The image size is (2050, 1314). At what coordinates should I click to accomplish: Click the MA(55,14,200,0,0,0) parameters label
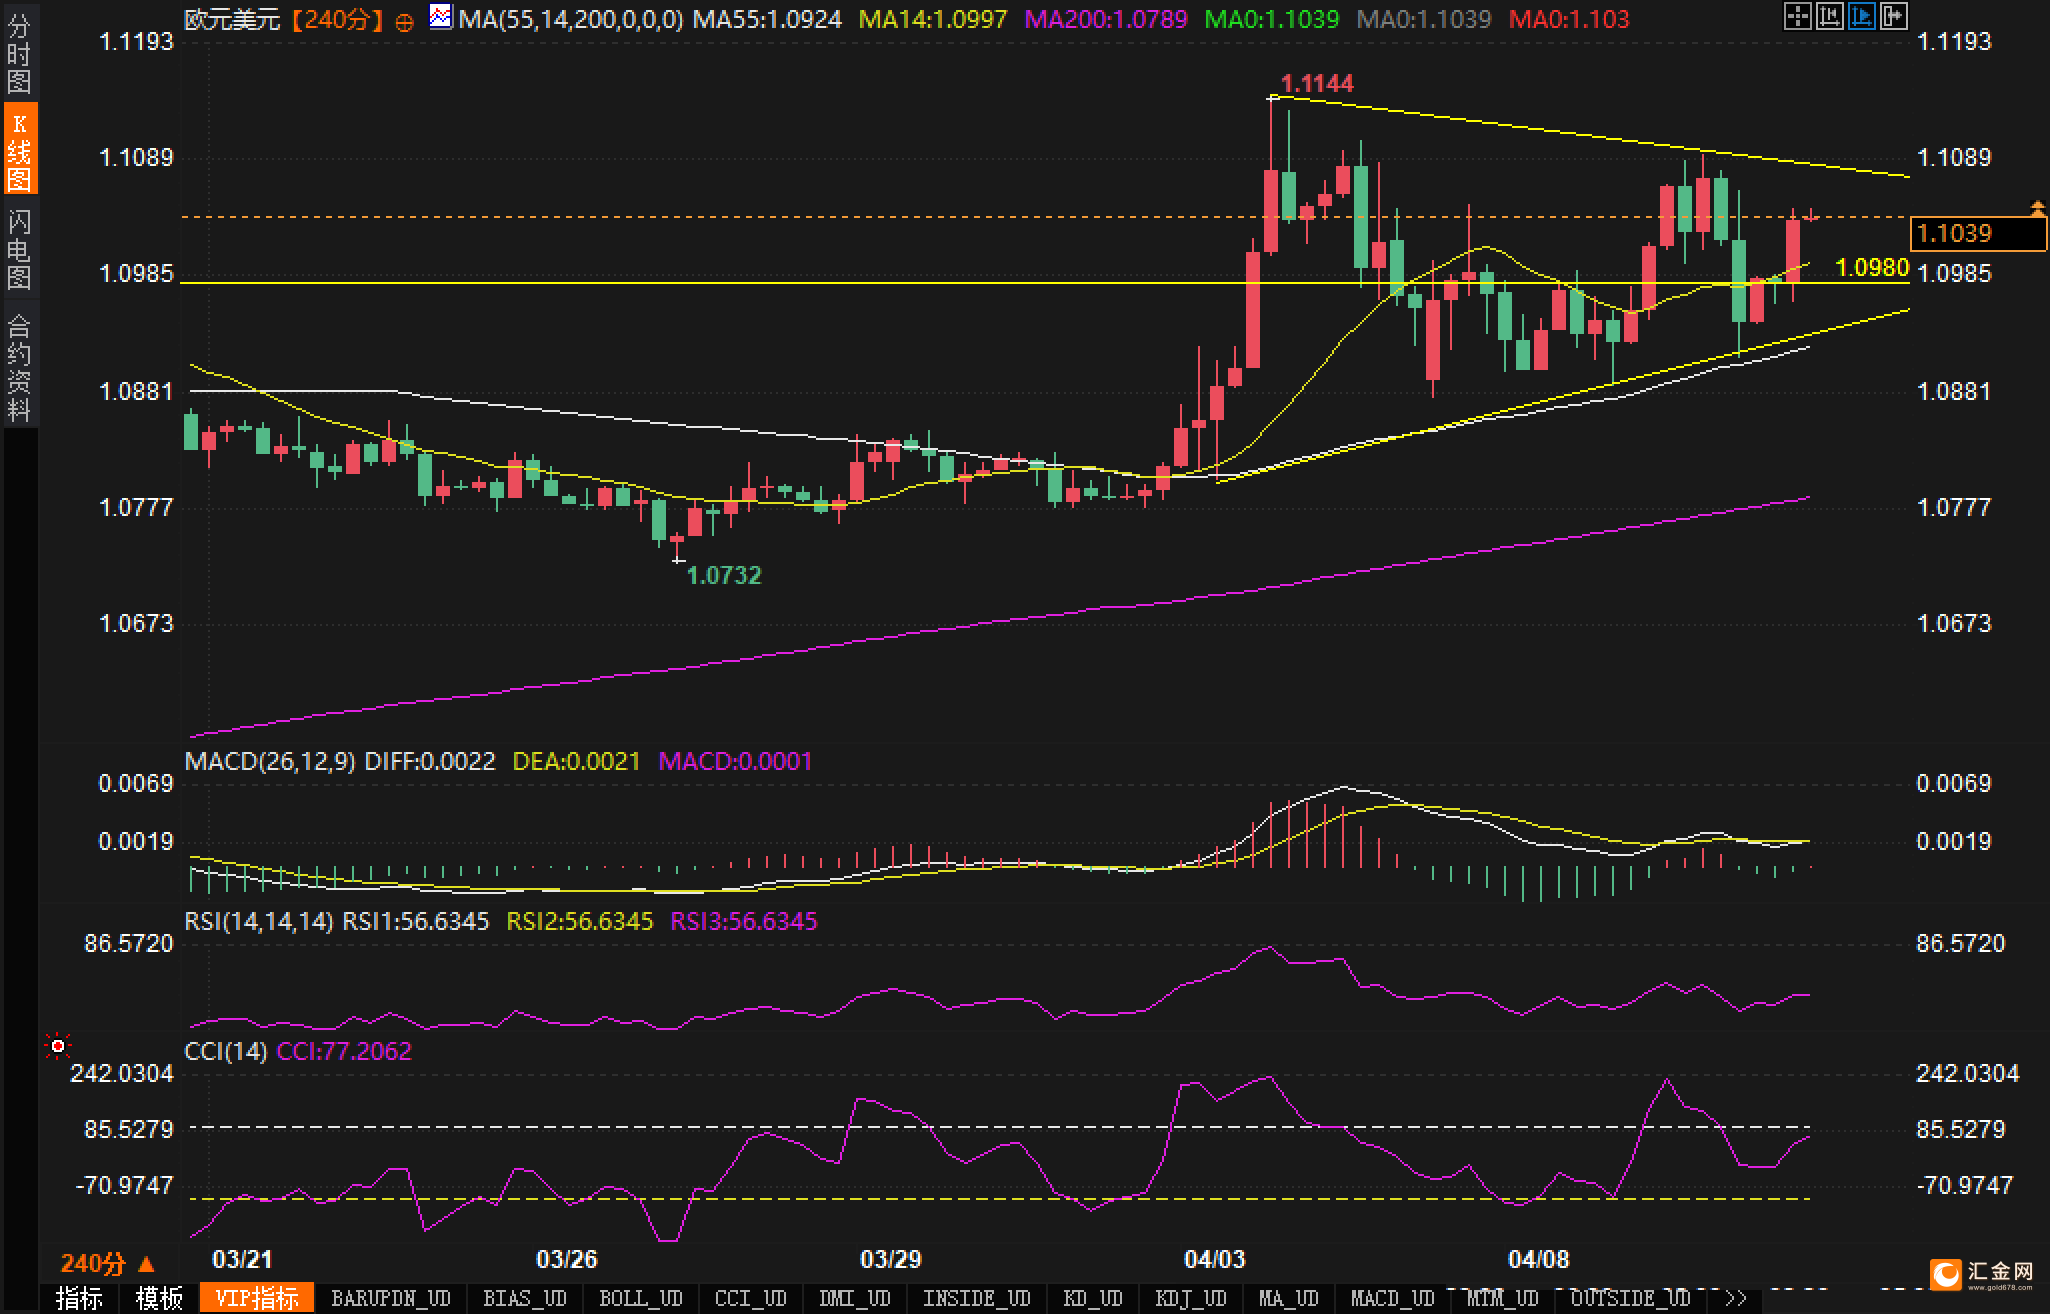[x=571, y=19]
